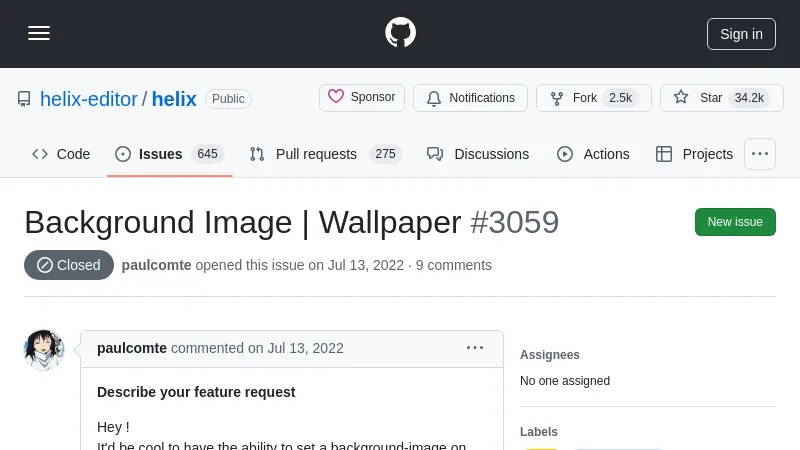Image resolution: width=800 pixels, height=450 pixels.
Task: Open the Actions tab
Action: [593, 154]
